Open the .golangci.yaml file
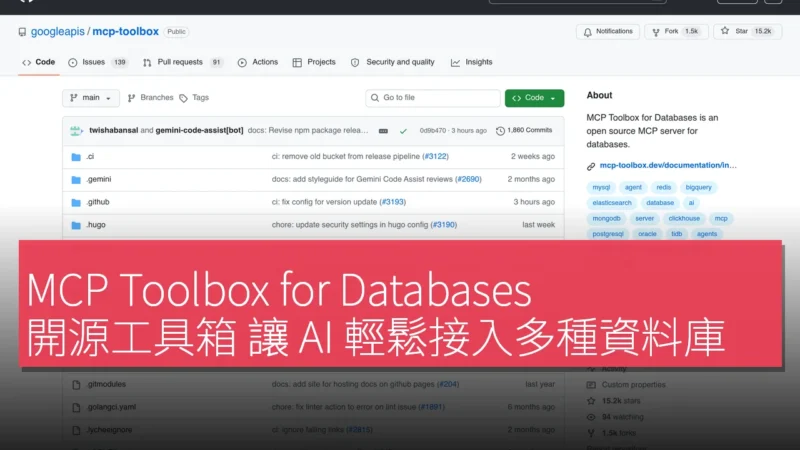 [x=111, y=407]
